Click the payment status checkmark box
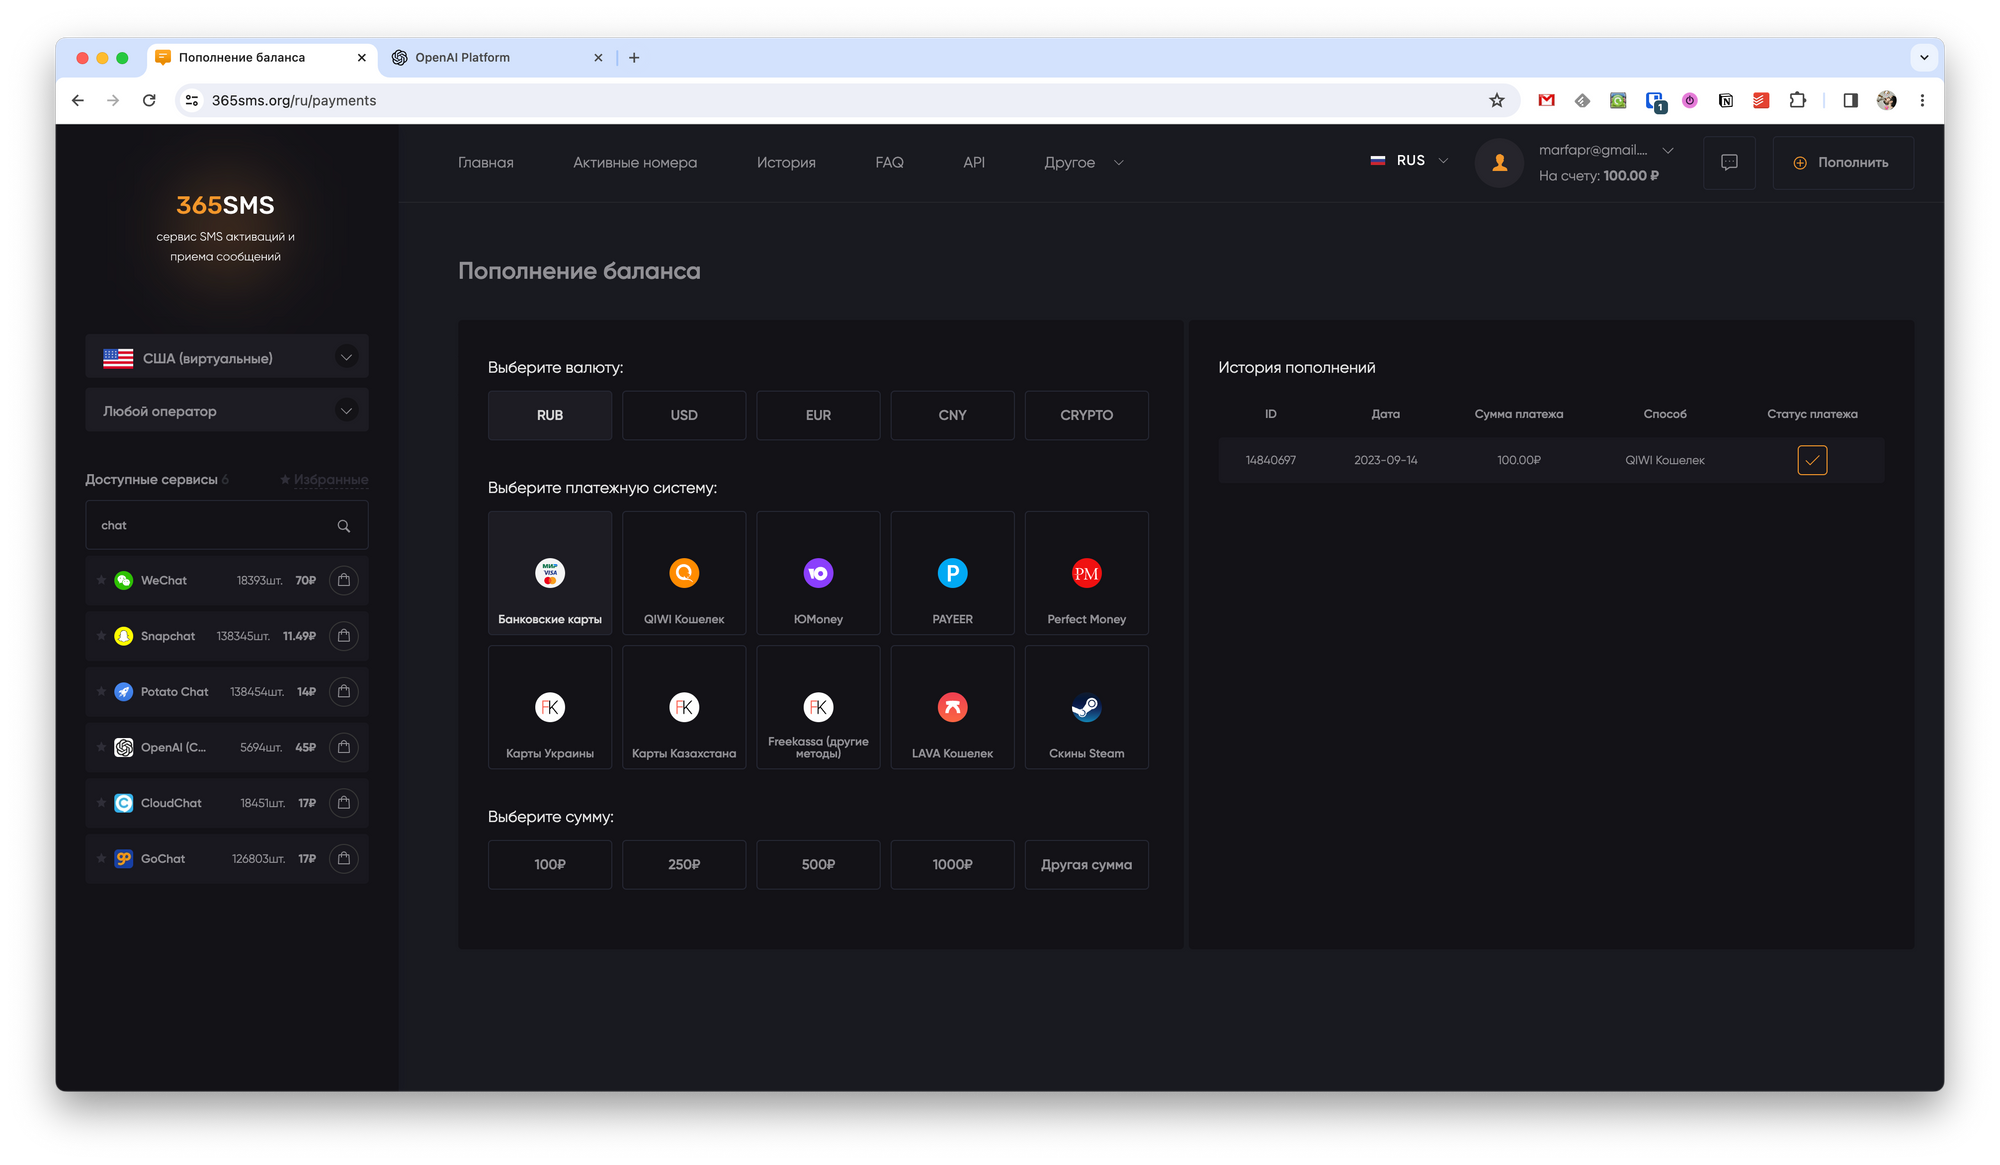2000x1165 pixels. (x=1812, y=460)
